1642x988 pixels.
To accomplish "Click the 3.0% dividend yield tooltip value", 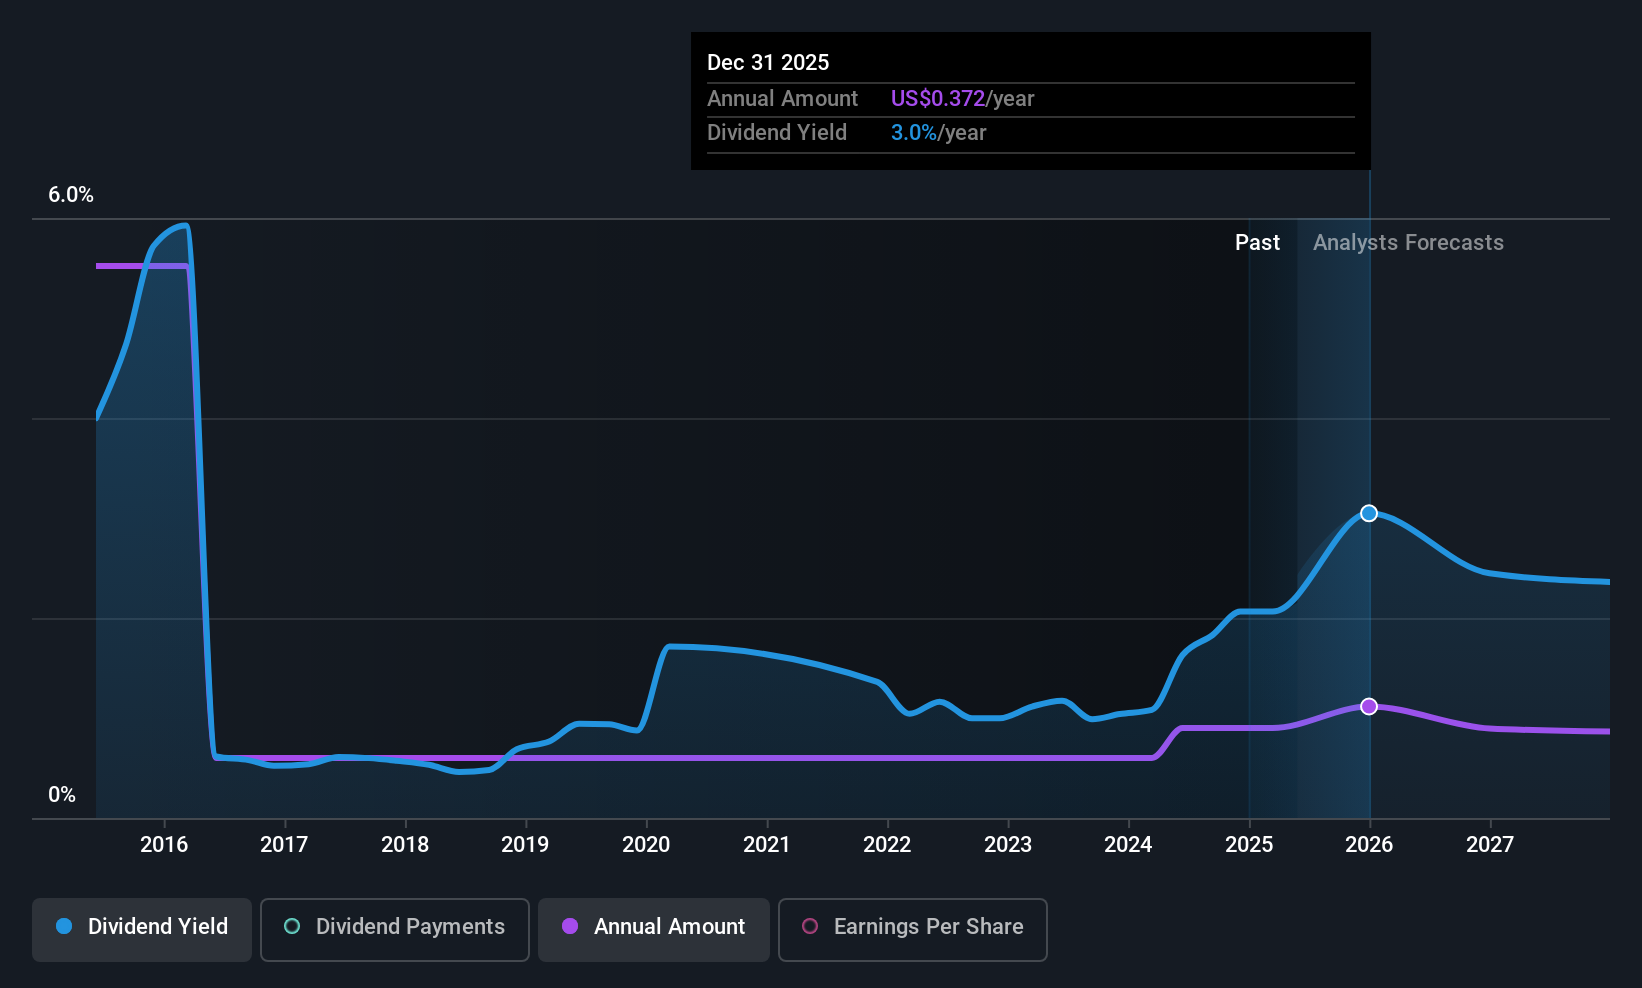I will [x=914, y=133].
